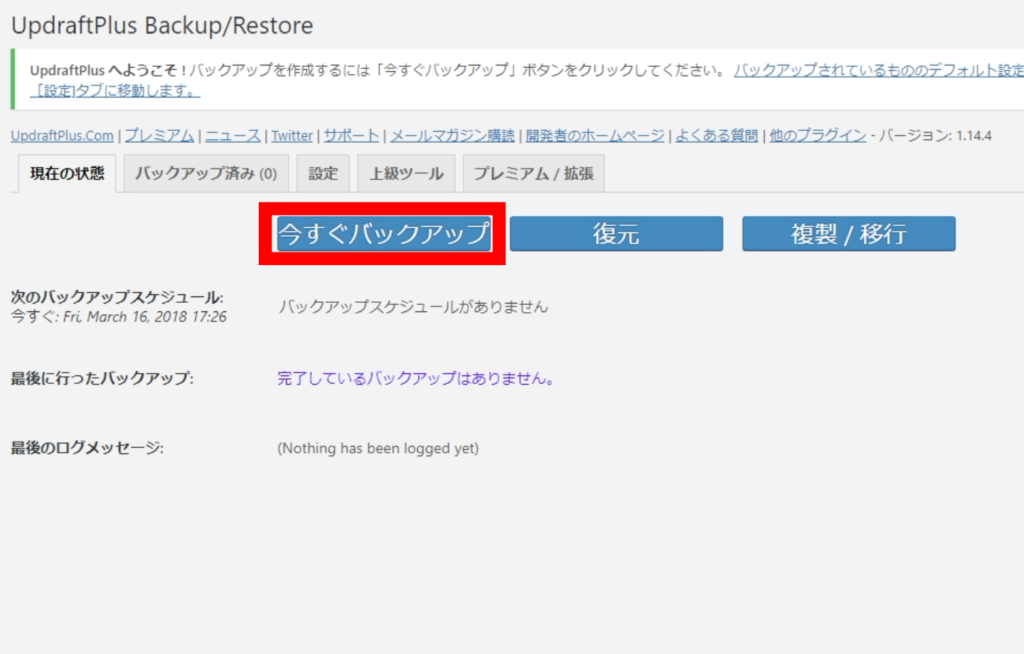The height and width of the screenshot is (654, 1024).
Task: Open the ニュース link
Action: (232, 136)
